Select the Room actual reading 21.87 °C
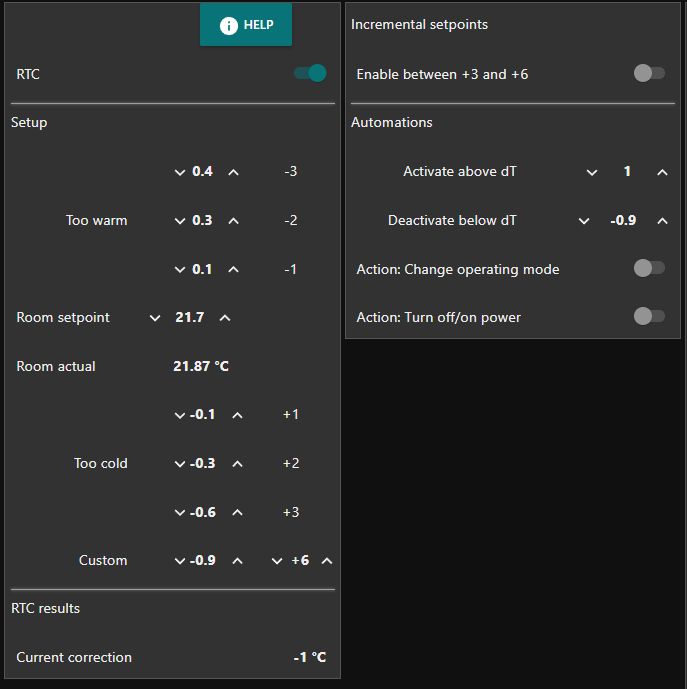 (201, 366)
